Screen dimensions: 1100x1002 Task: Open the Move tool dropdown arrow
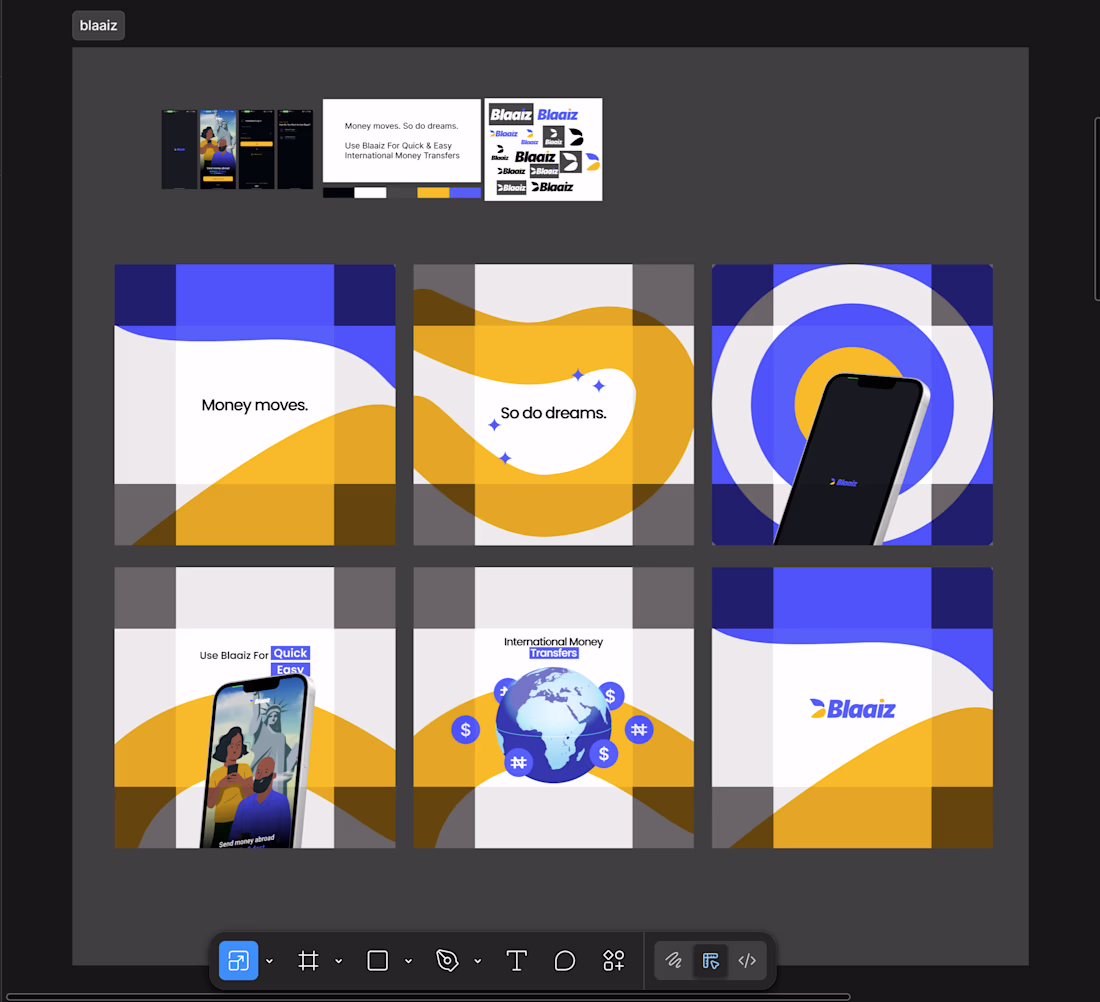pyautogui.click(x=269, y=961)
